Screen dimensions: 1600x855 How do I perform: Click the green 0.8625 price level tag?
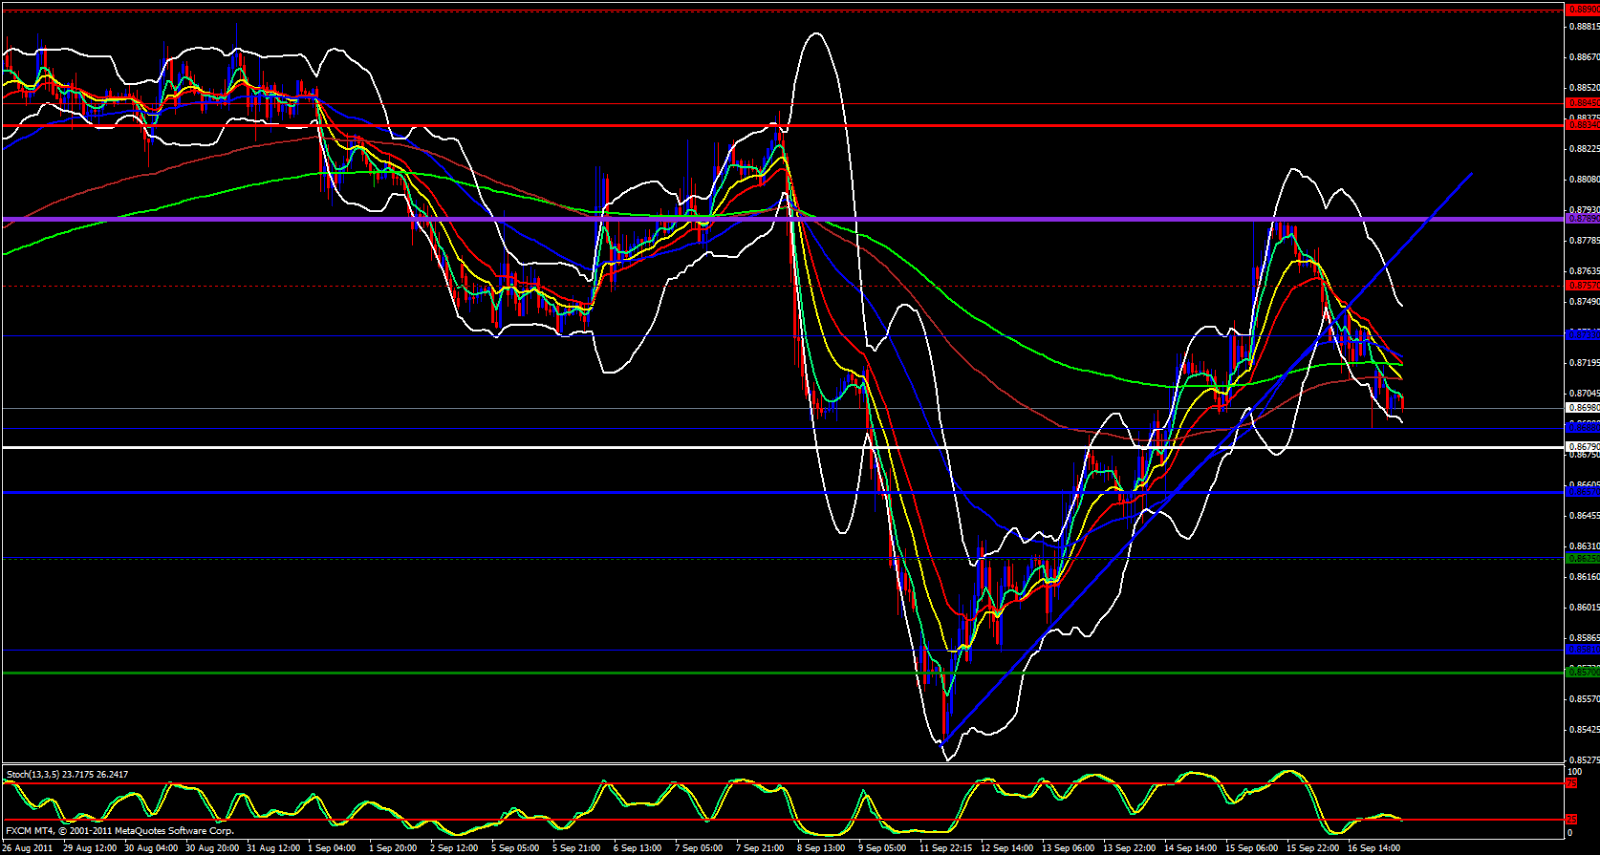[x=1582, y=558]
